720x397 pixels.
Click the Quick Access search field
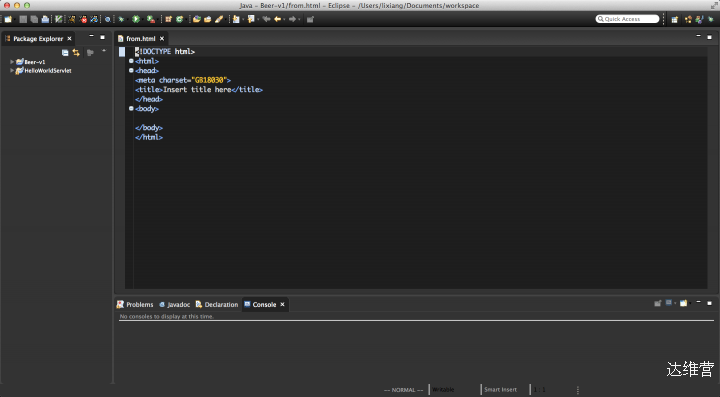click(627, 19)
